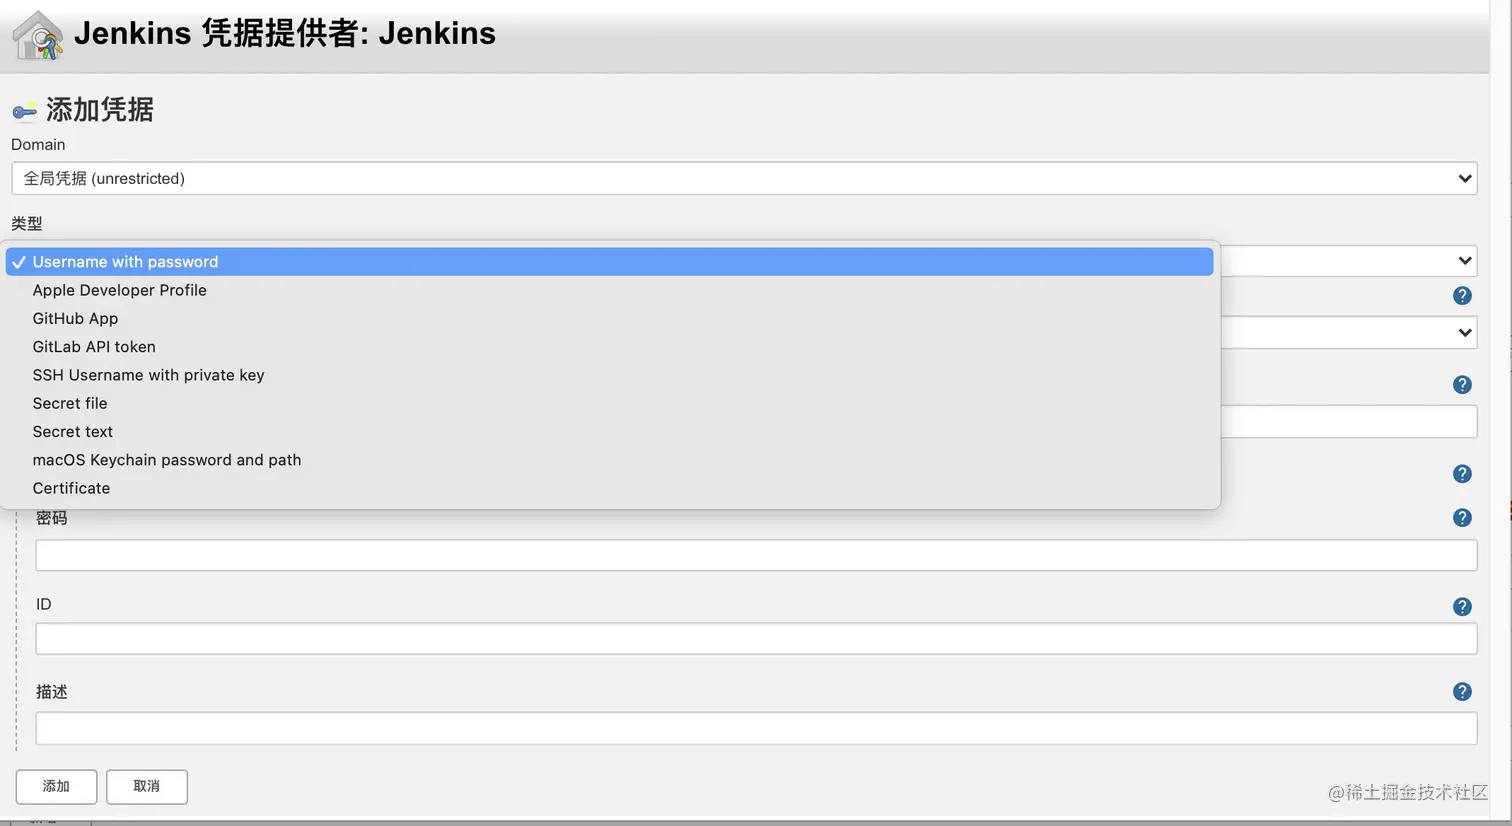The width and height of the screenshot is (1512, 826).
Task: Open help for the 描述 field
Action: point(1462,692)
